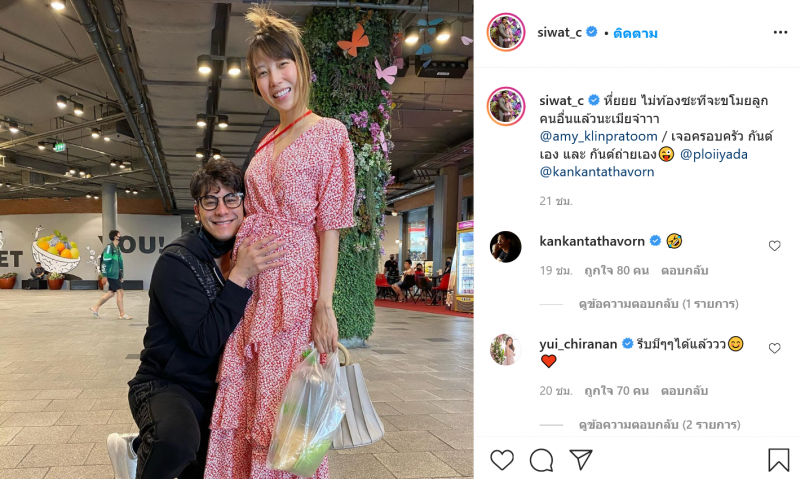Reply to kankantathavorn's comment via ตอบกลับ
The image size is (800, 479).
[684, 270]
